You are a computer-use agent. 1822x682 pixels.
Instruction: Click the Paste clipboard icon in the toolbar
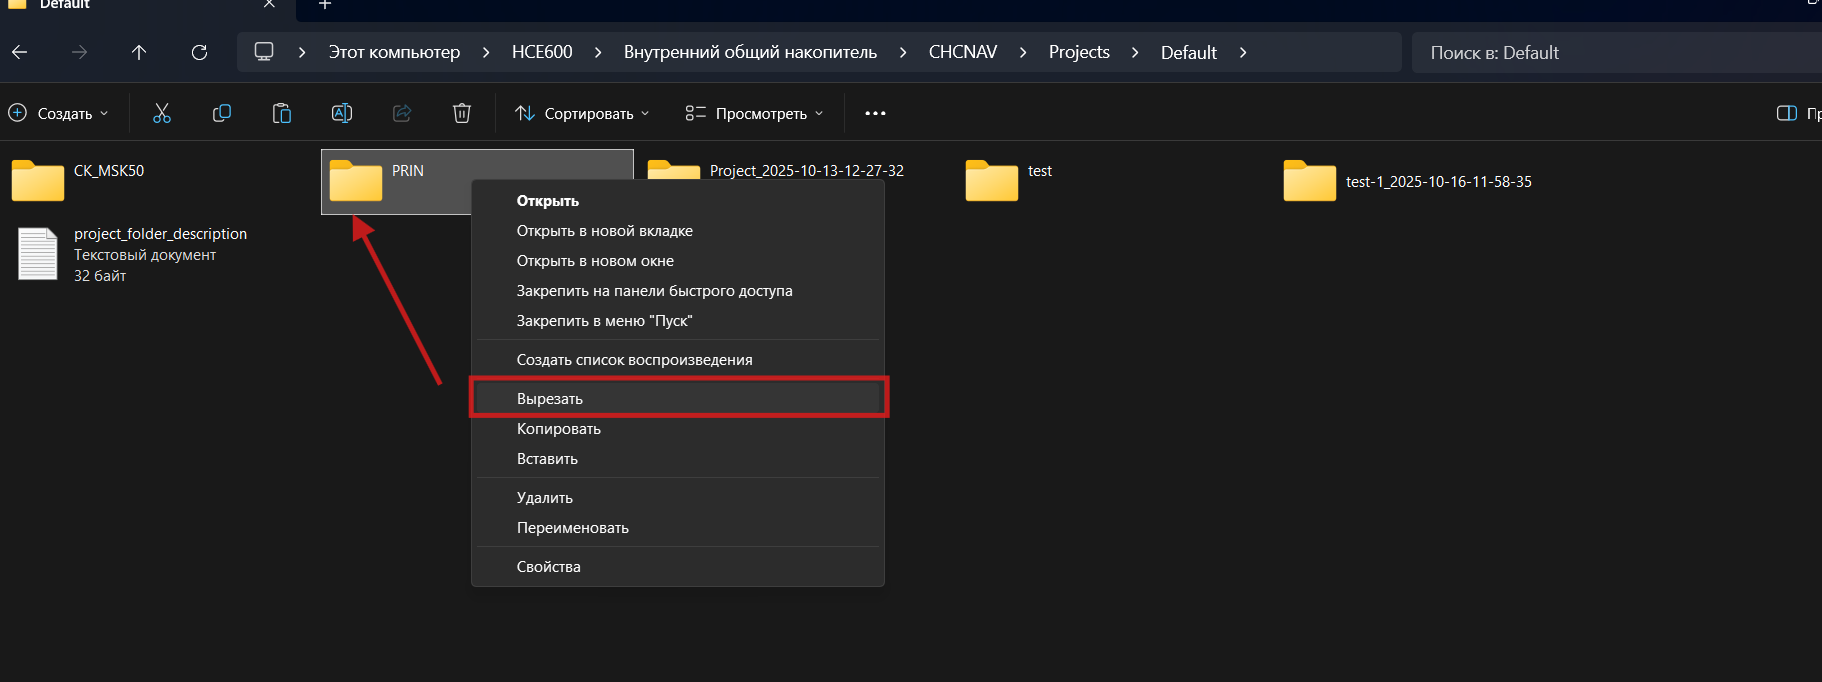[282, 113]
